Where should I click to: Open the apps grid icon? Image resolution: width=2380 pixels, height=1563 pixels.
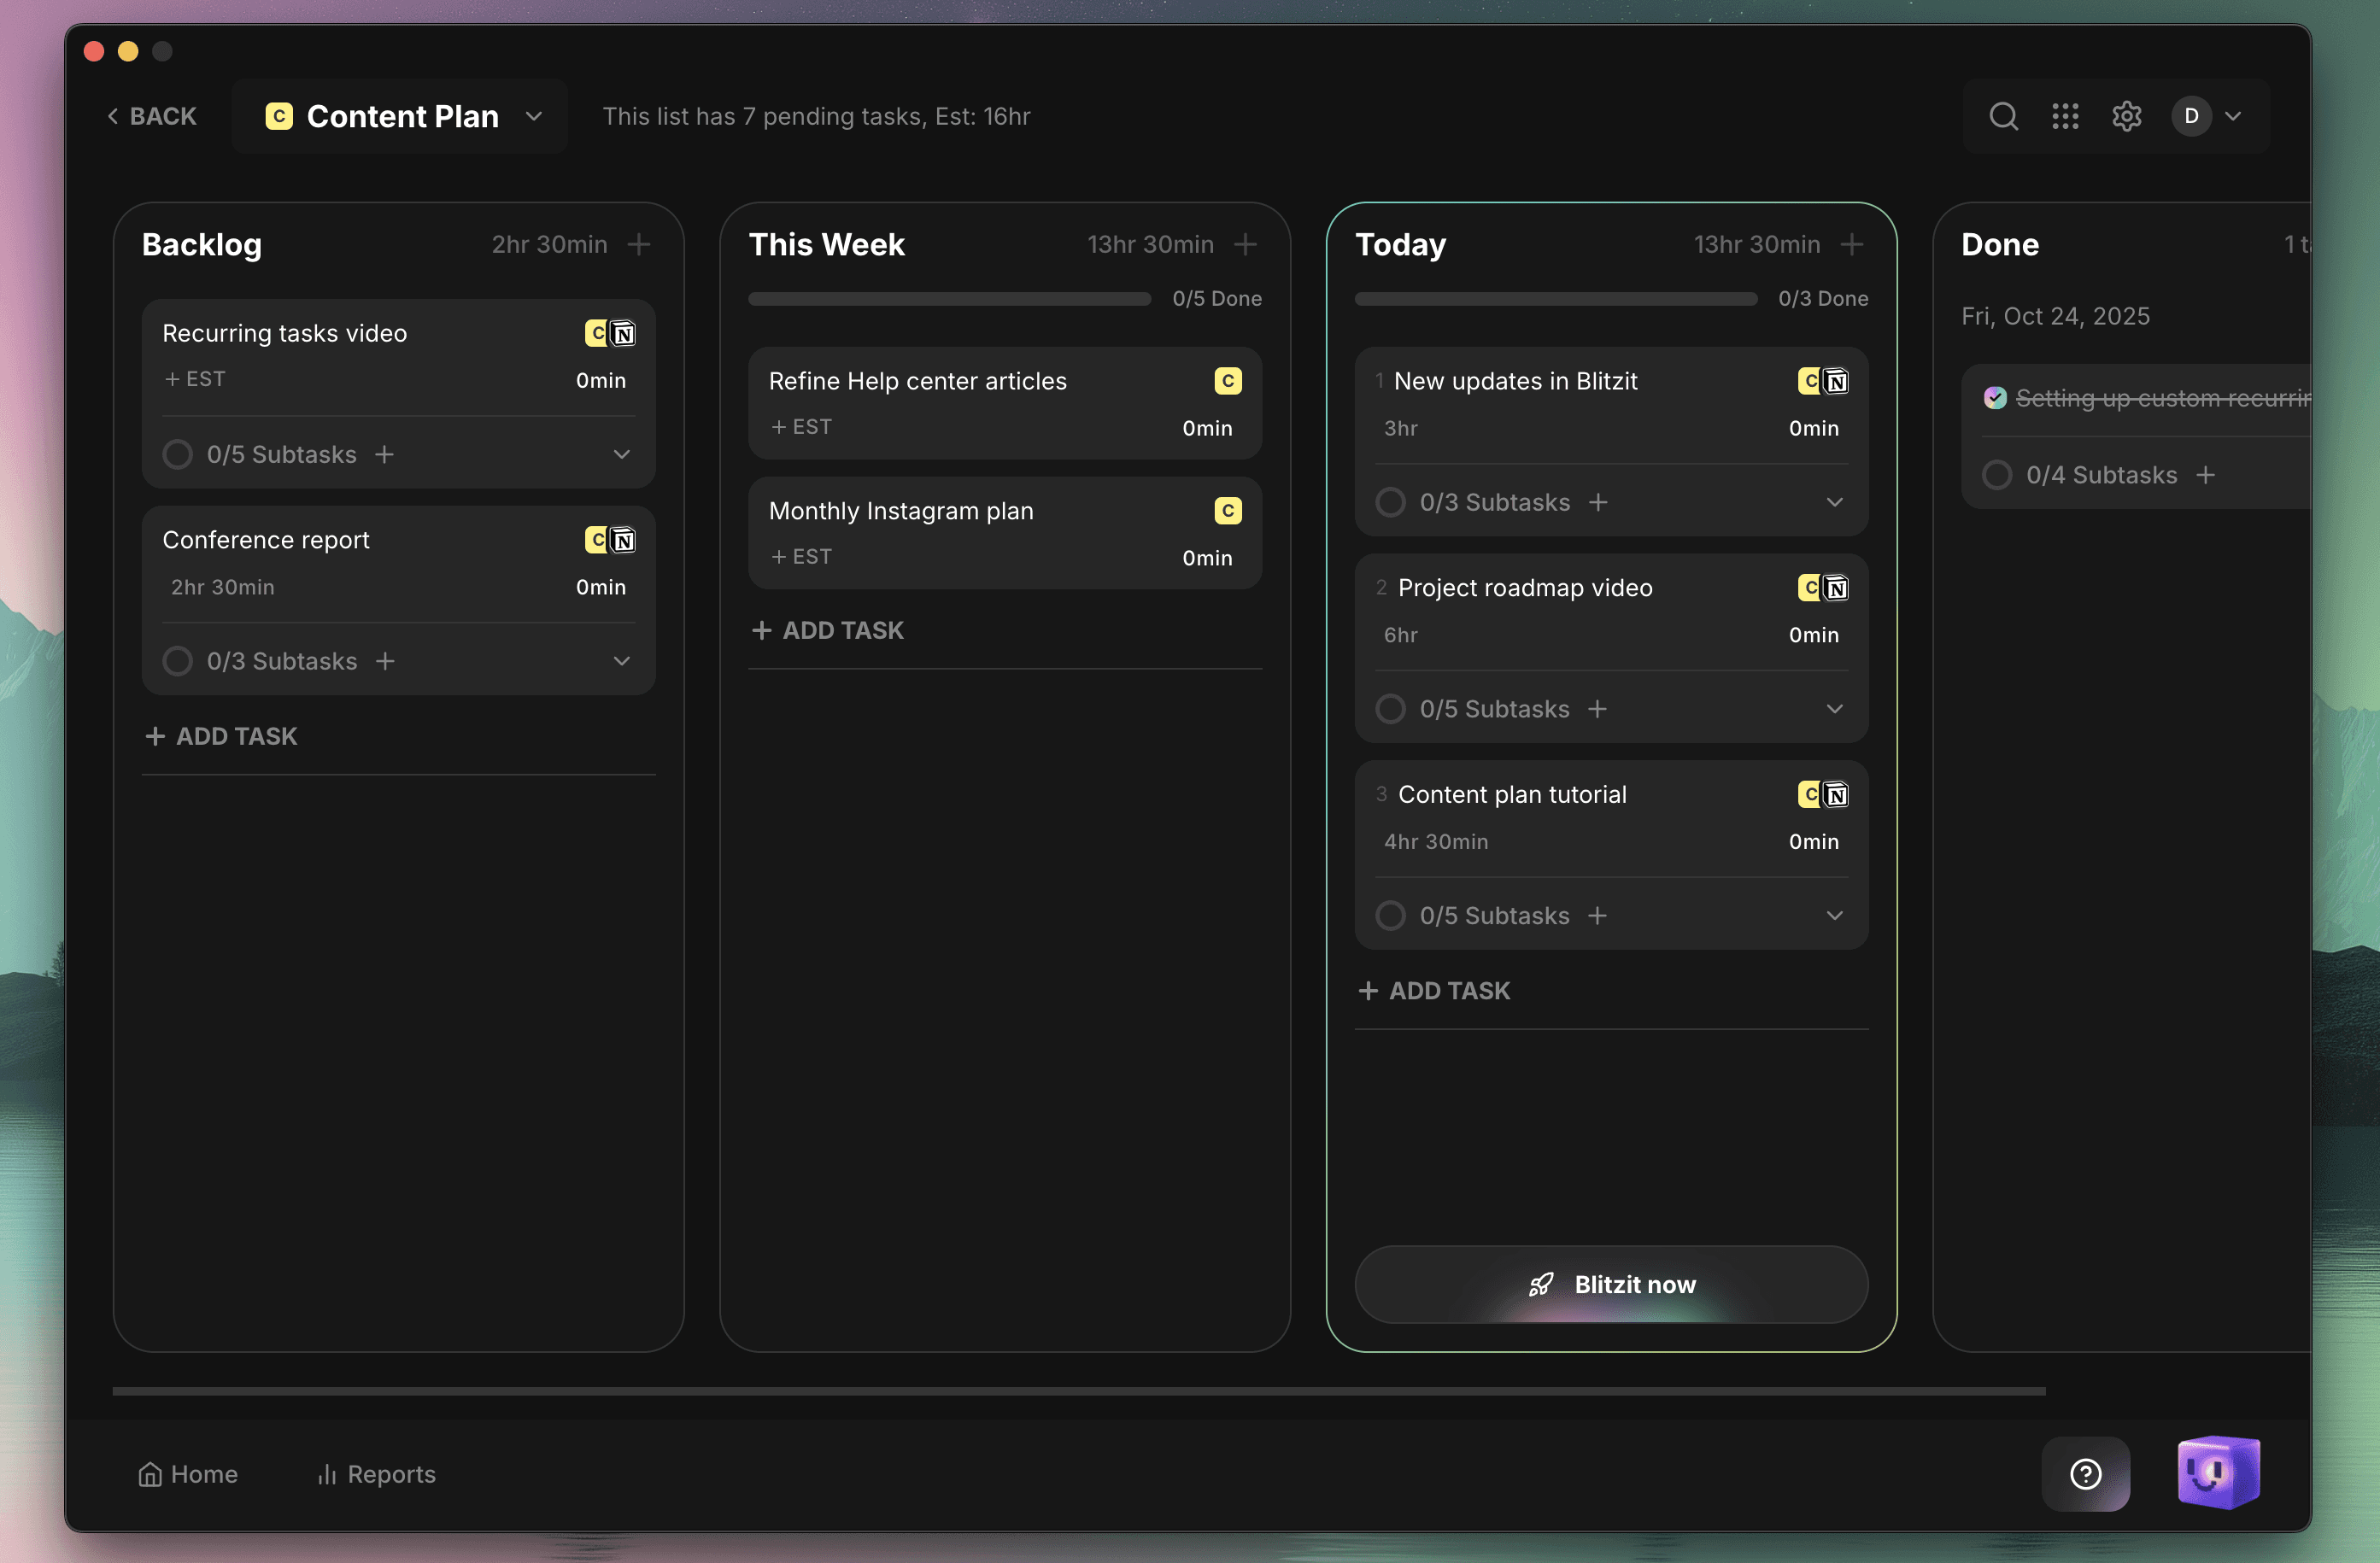2065,116
